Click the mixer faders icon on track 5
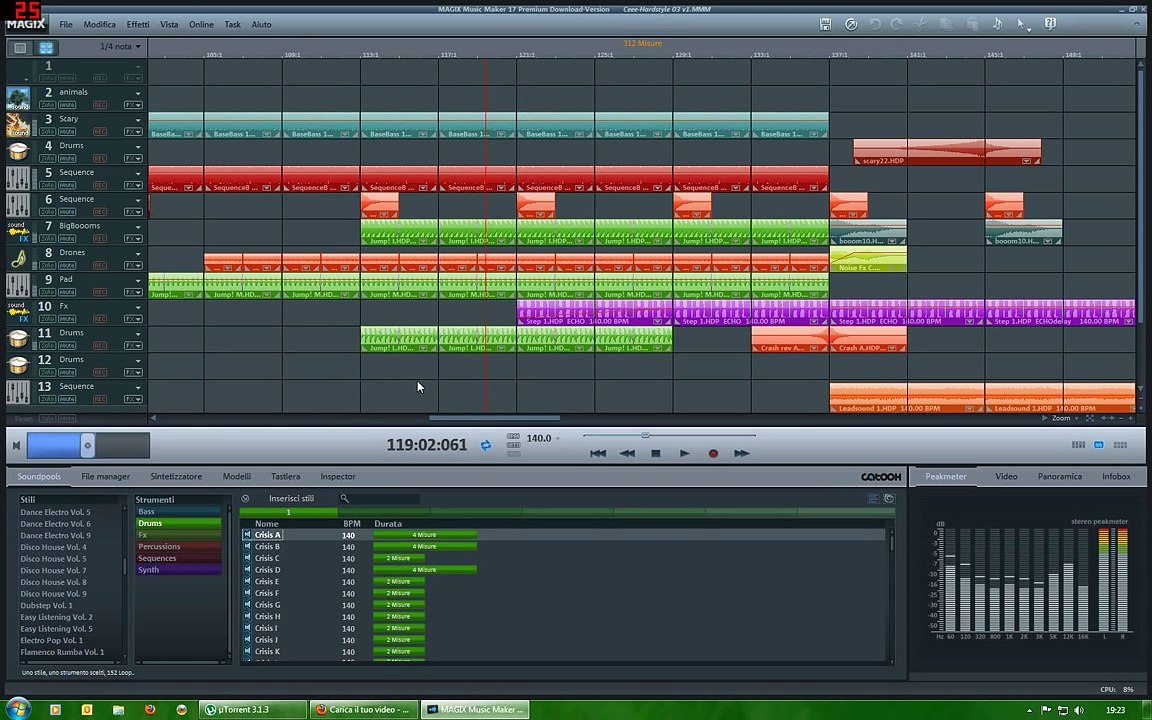The width and height of the screenshot is (1152, 720). [18, 179]
